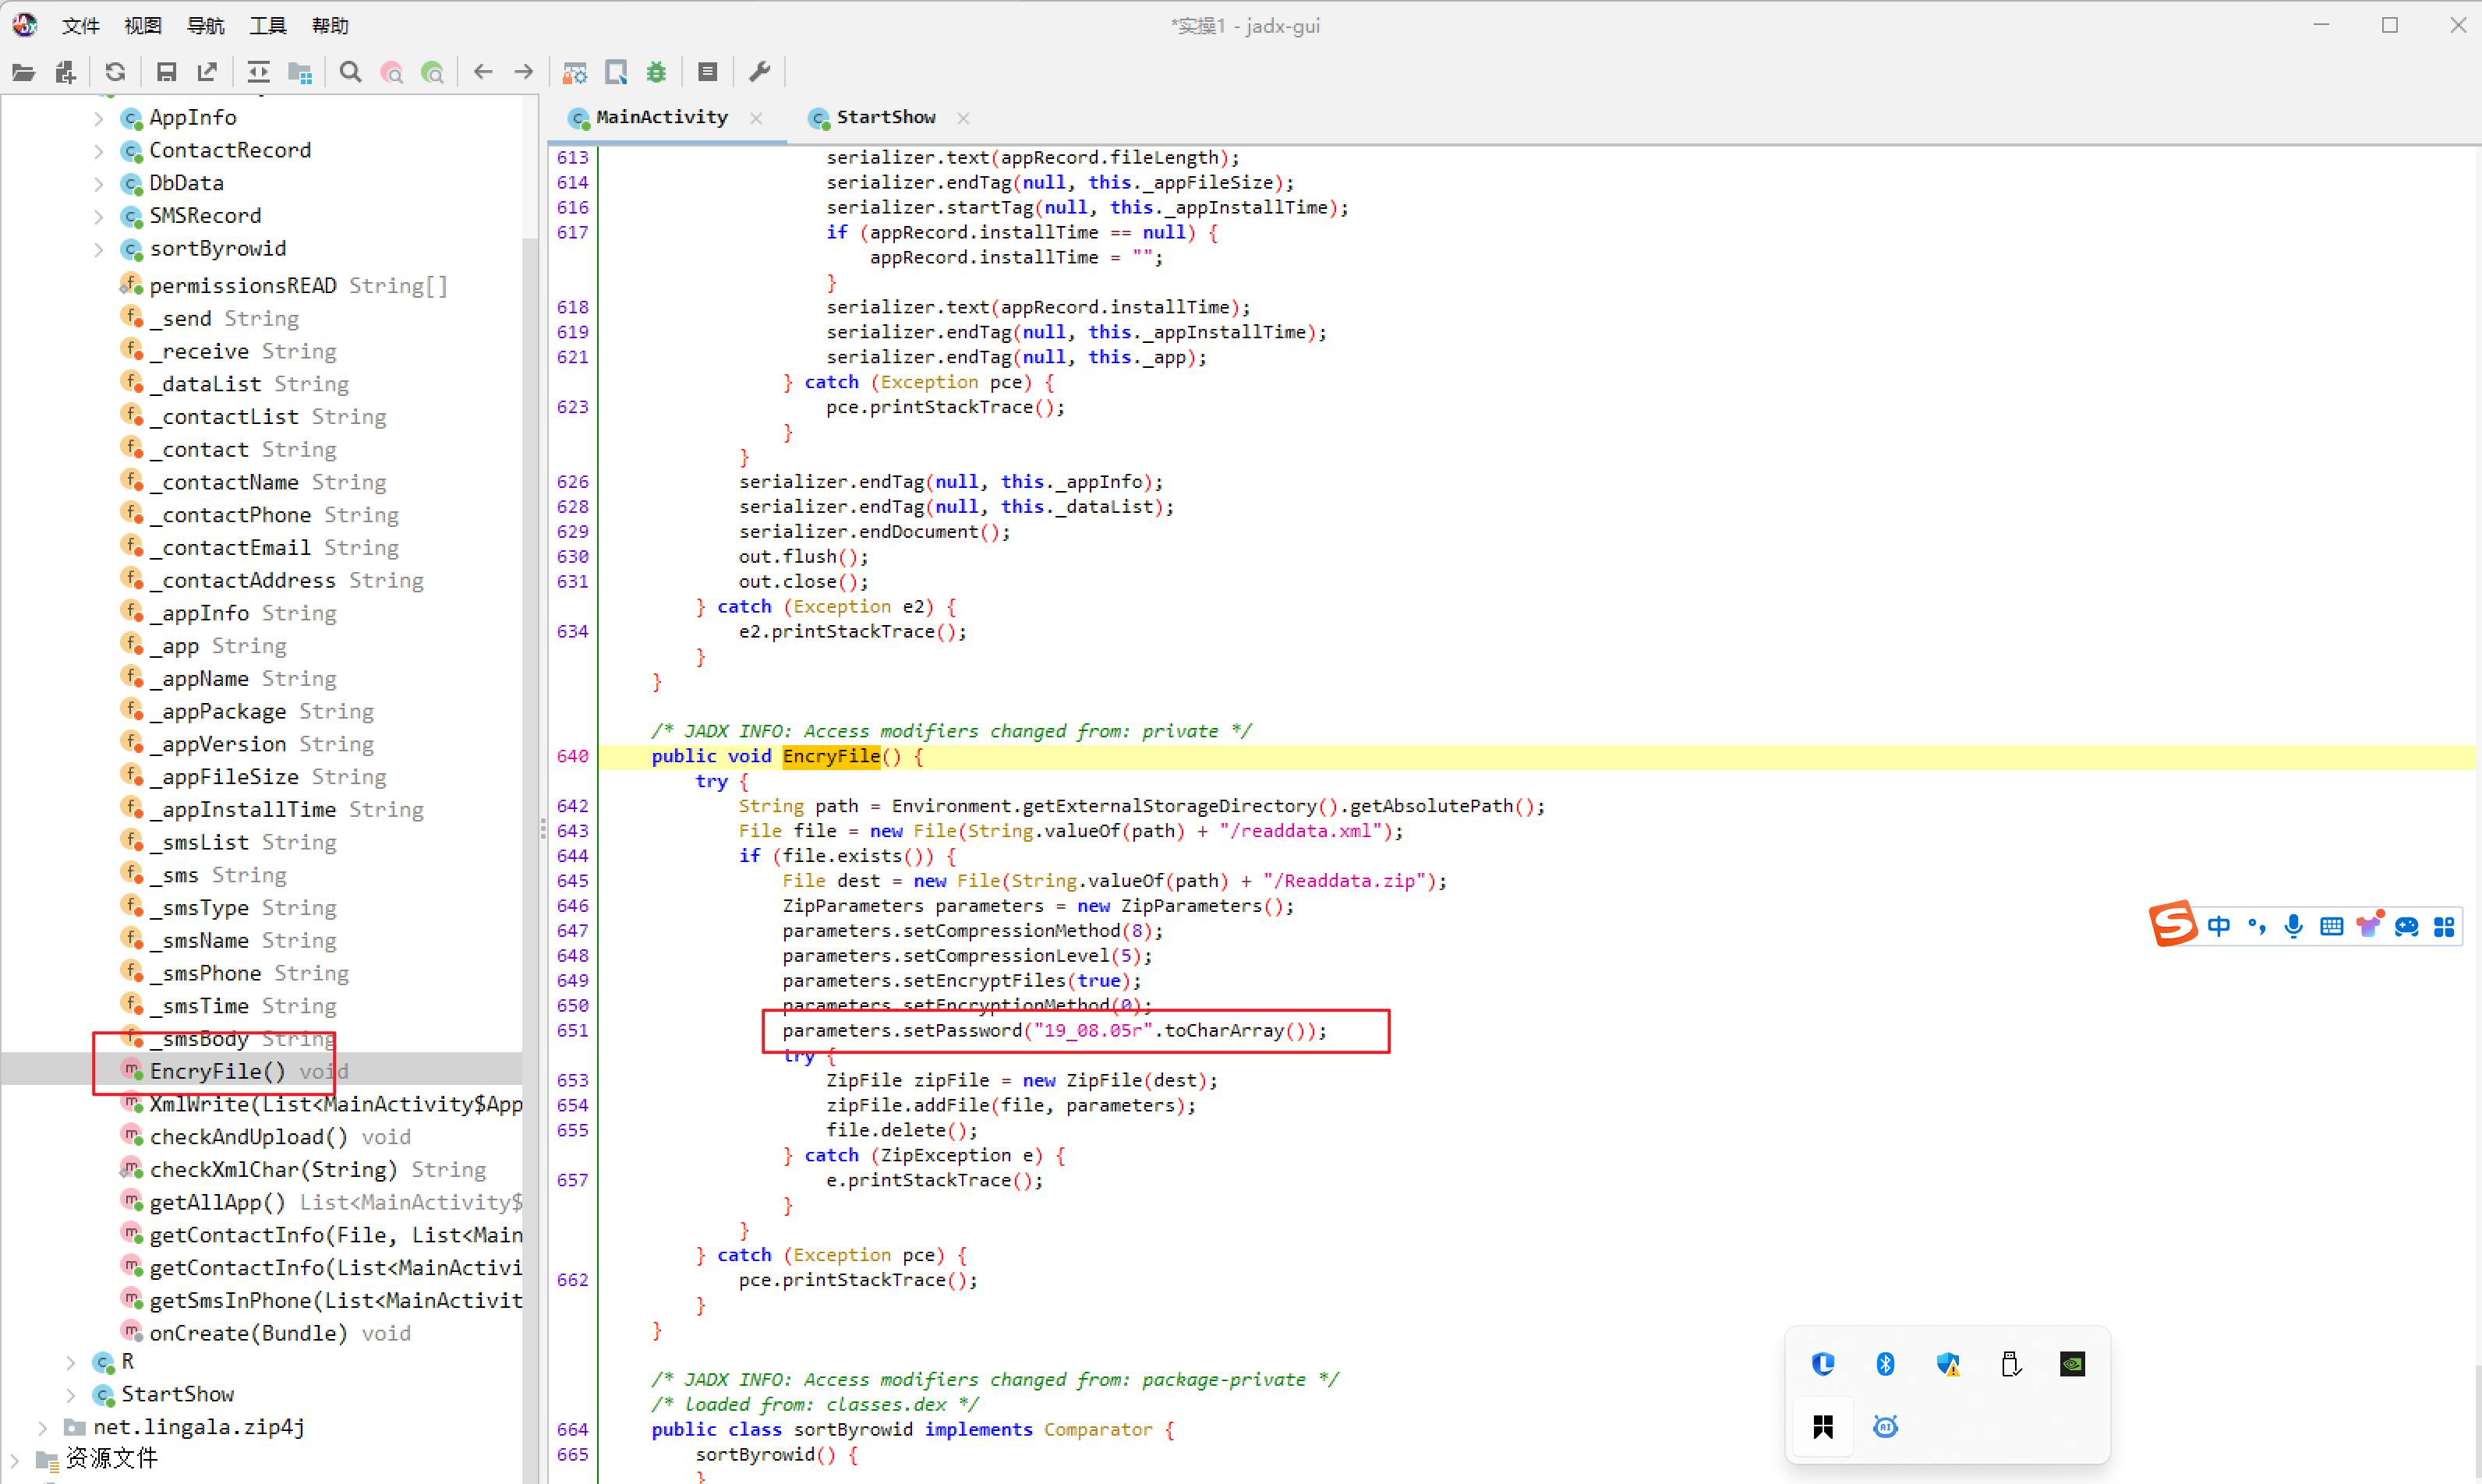Switch to the StartShow editor tab
The height and width of the screenshot is (1484, 2482).
(x=885, y=117)
